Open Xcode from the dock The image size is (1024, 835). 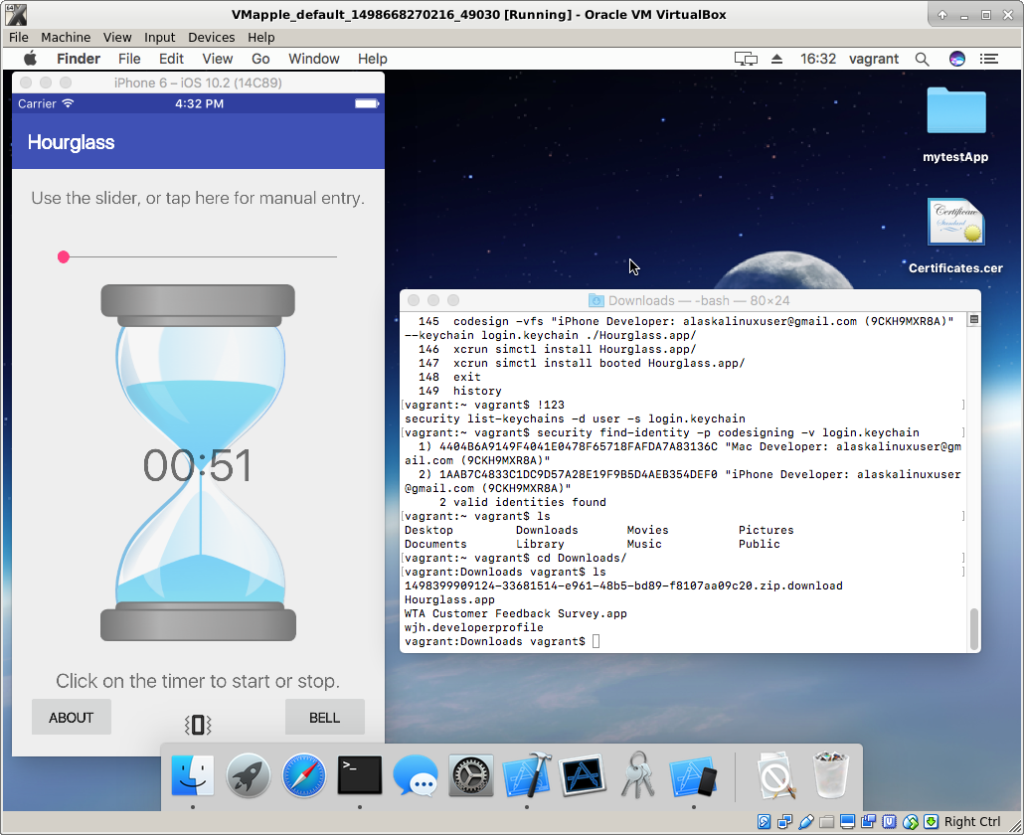(526, 775)
